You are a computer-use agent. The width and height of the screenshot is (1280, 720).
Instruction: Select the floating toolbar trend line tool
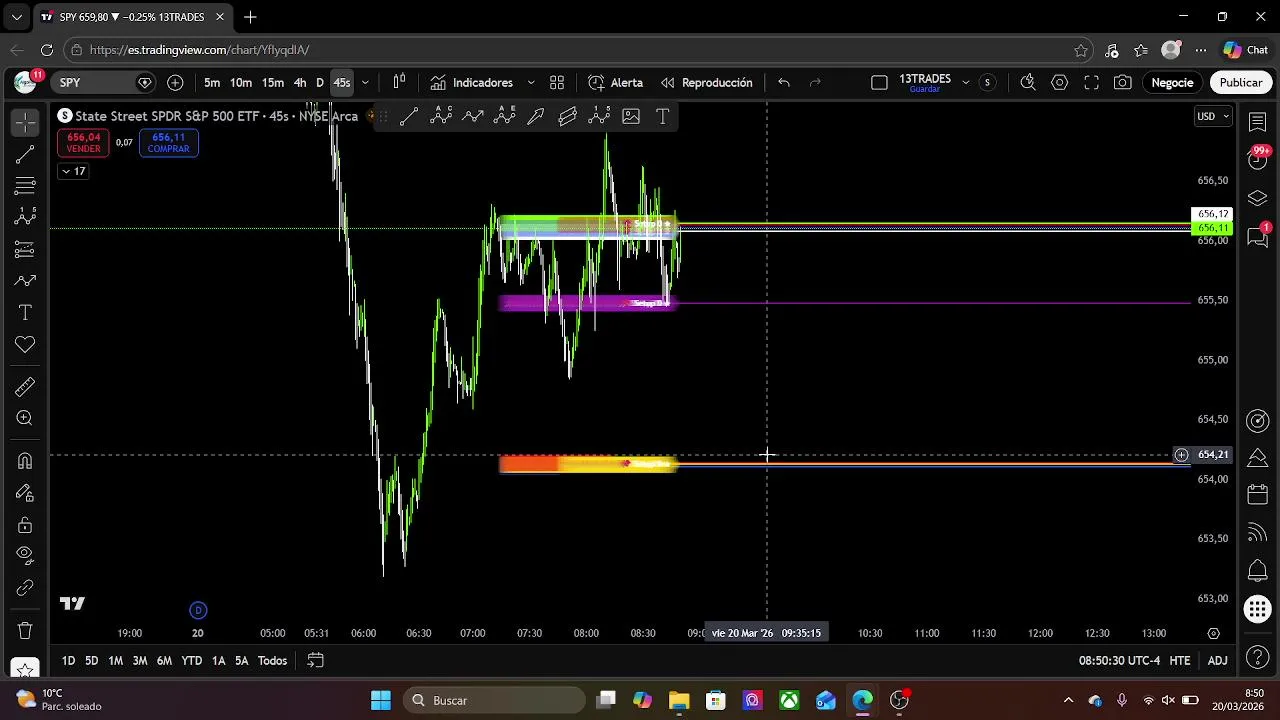pyautogui.click(x=409, y=117)
